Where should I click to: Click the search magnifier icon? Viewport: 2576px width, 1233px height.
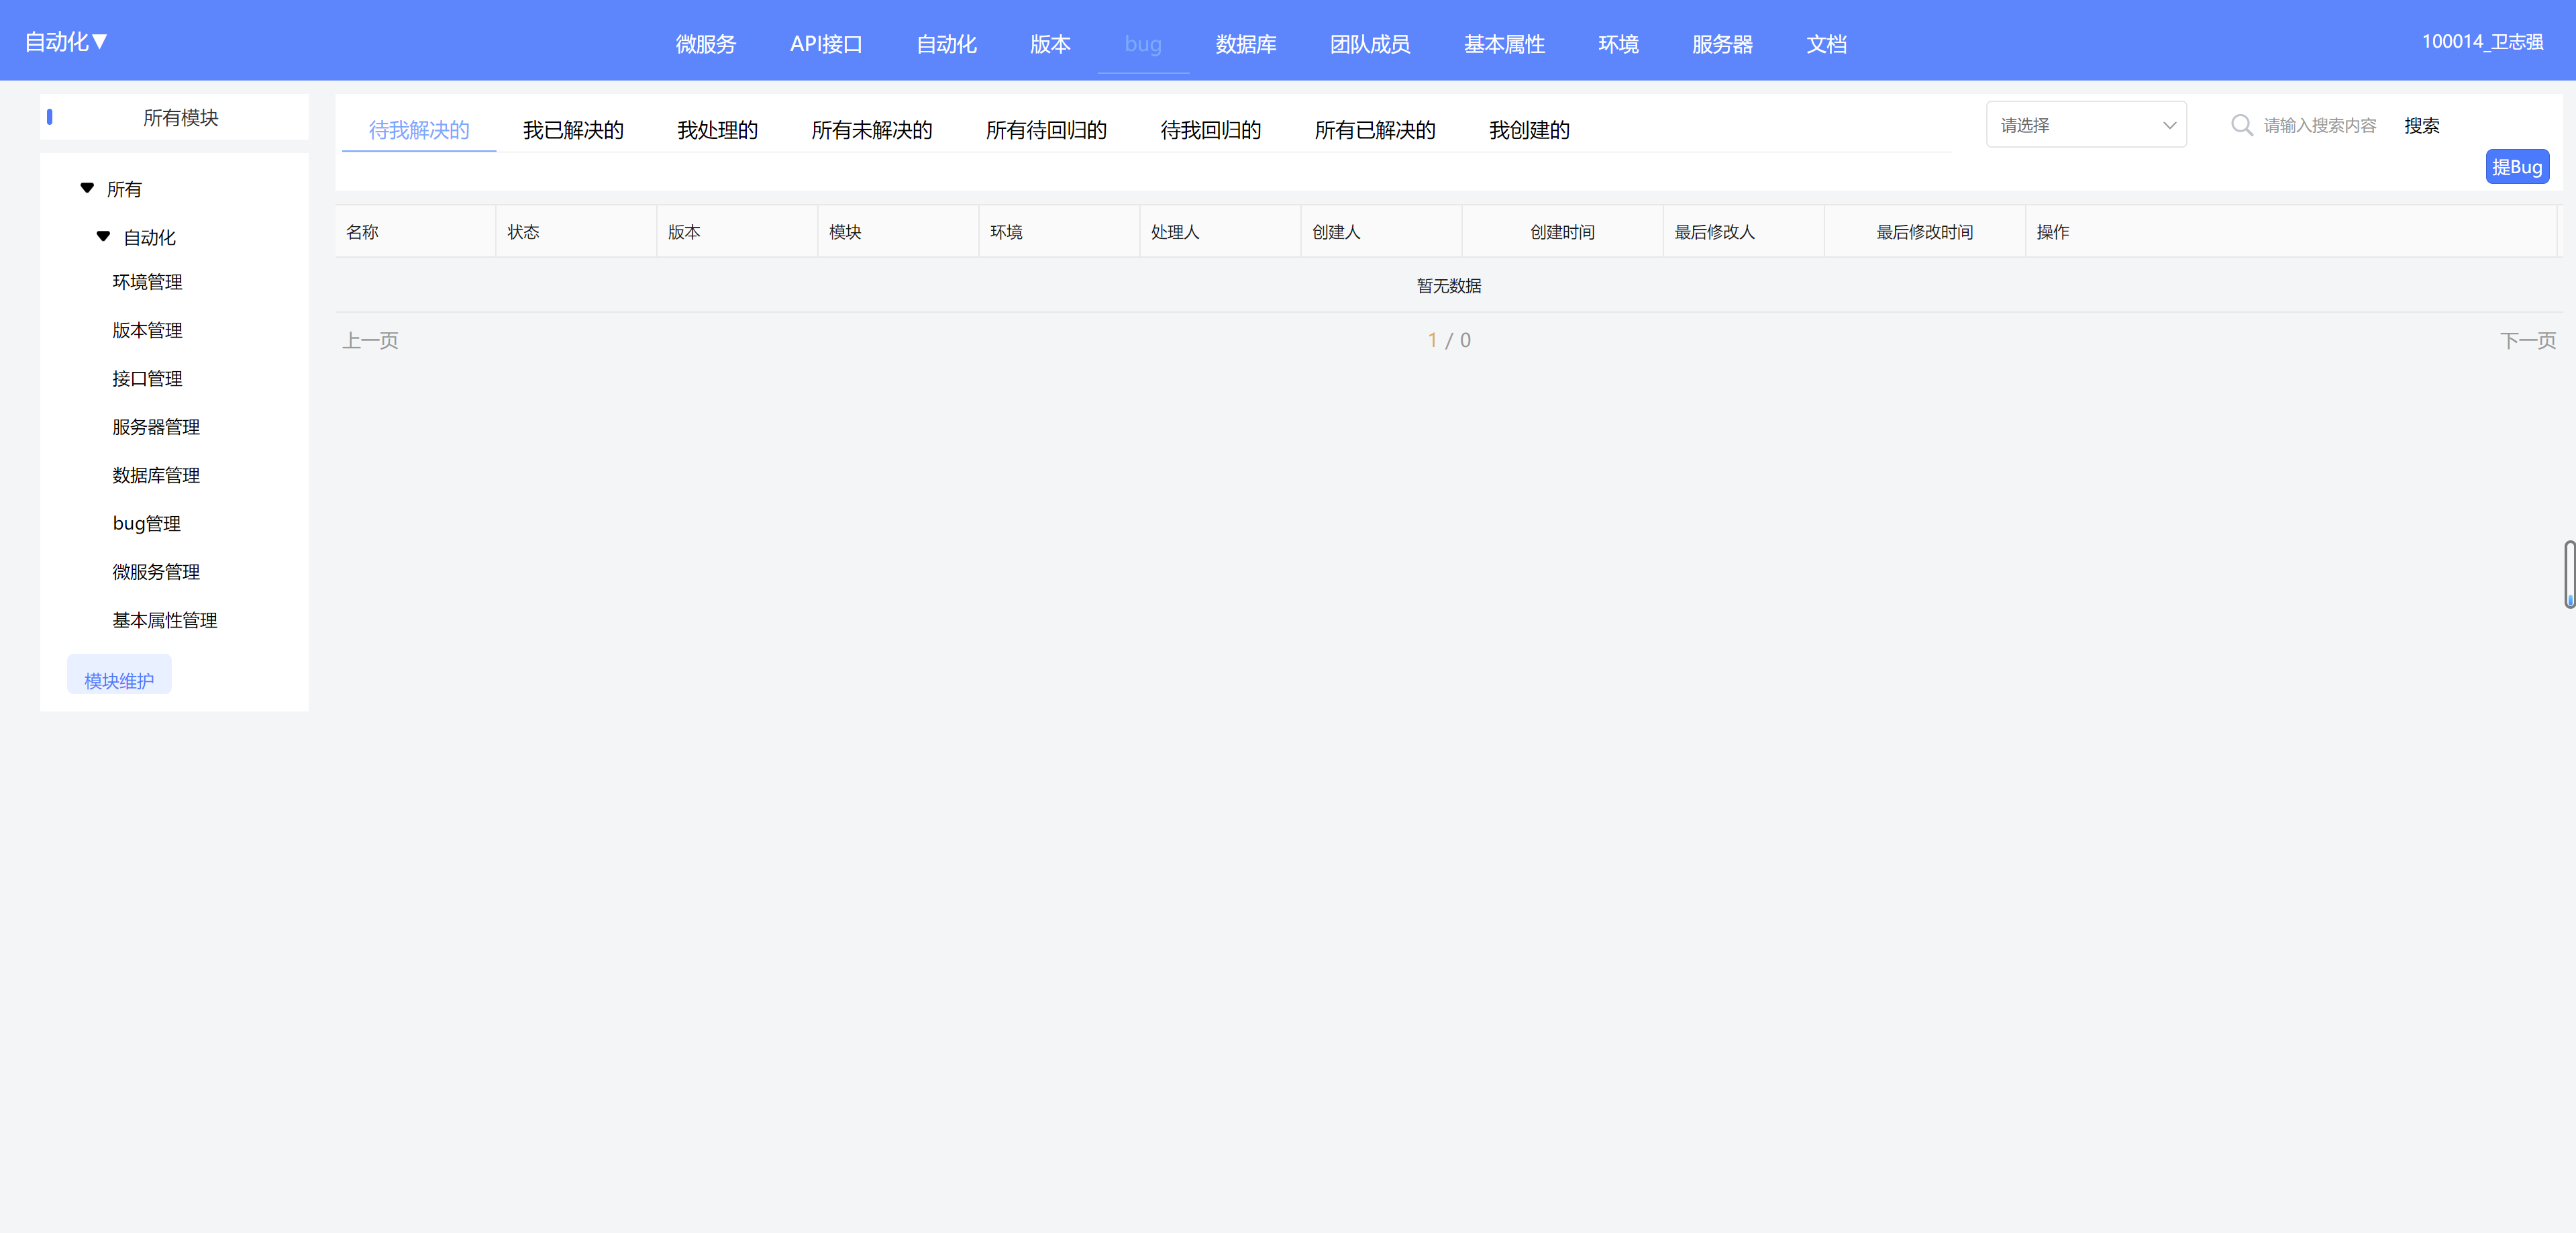[2241, 125]
